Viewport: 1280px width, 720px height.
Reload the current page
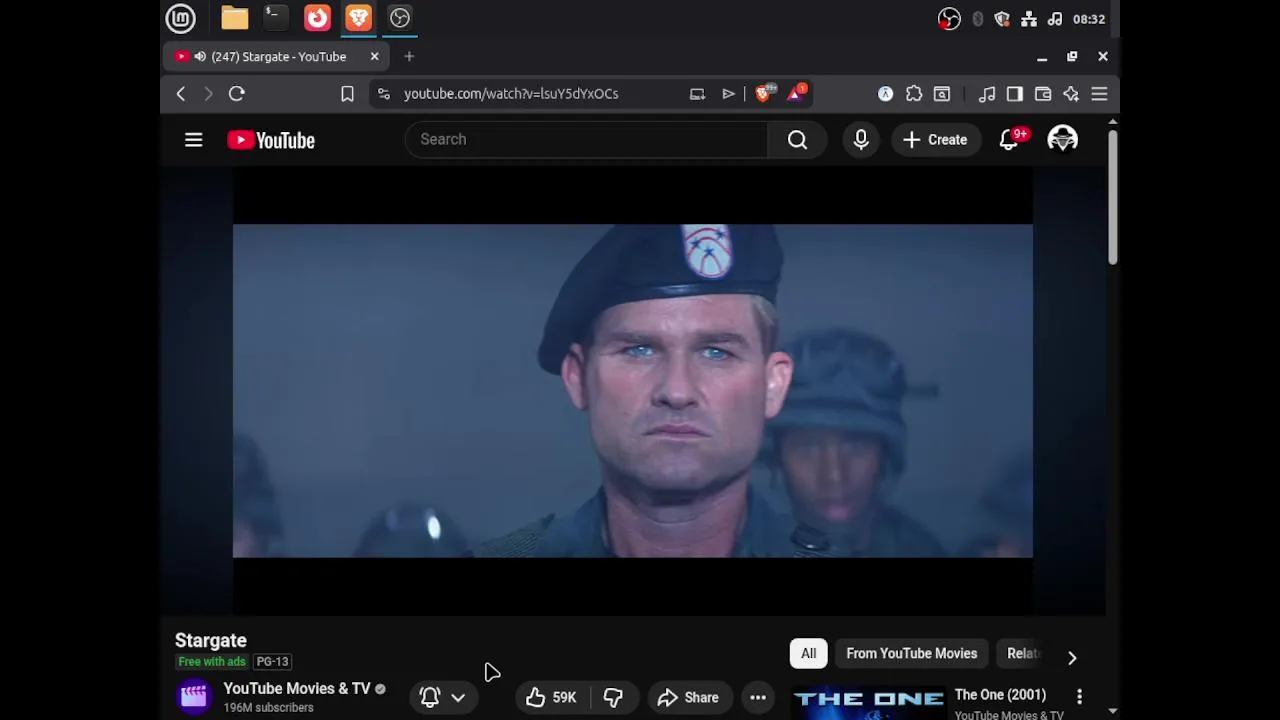pyautogui.click(x=237, y=93)
